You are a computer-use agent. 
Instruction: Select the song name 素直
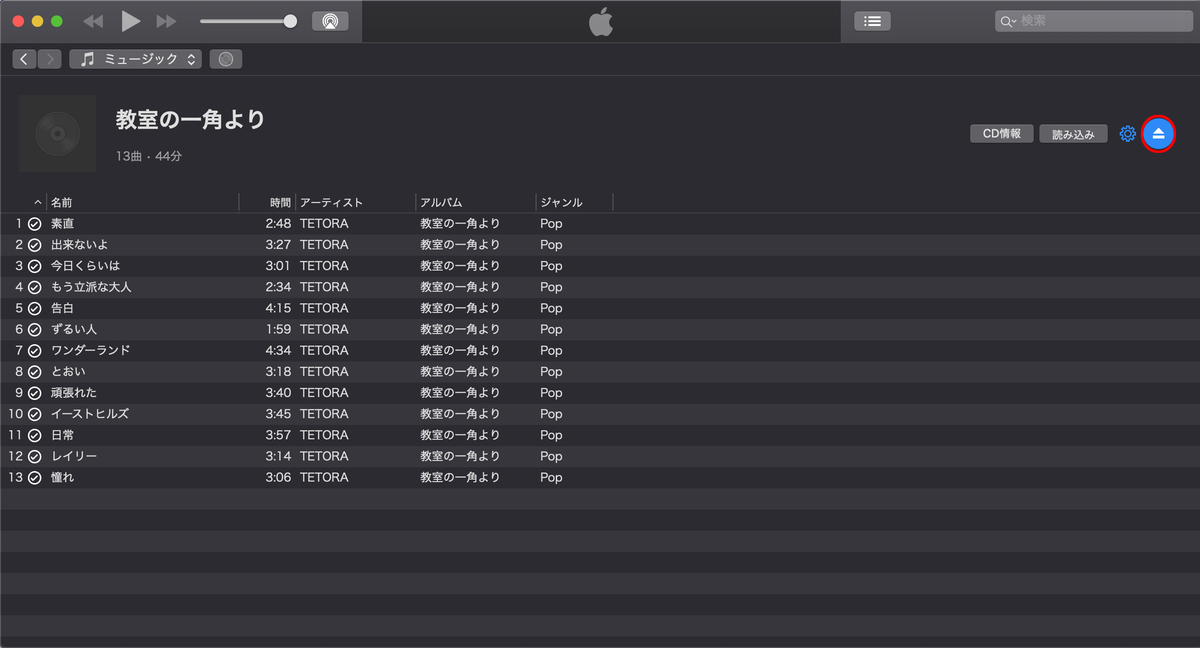62,223
